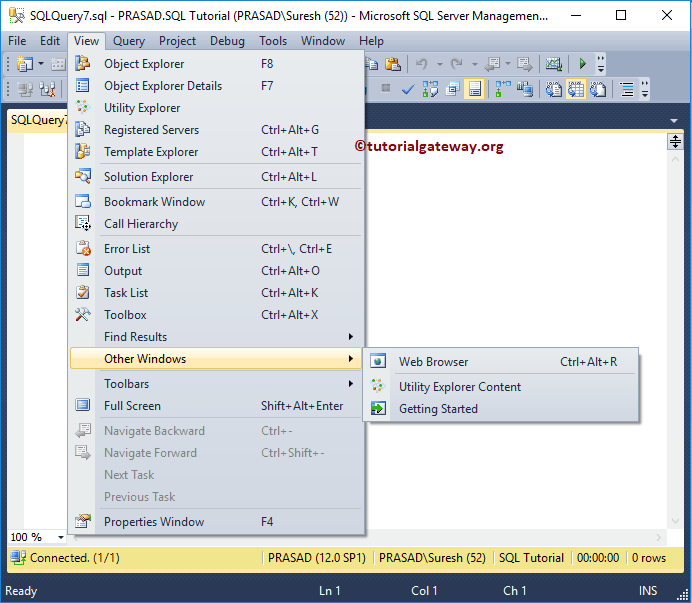Click the Object Explorer Details icon
Image resolution: width=692 pixels, height=603 pixels.
83,85
